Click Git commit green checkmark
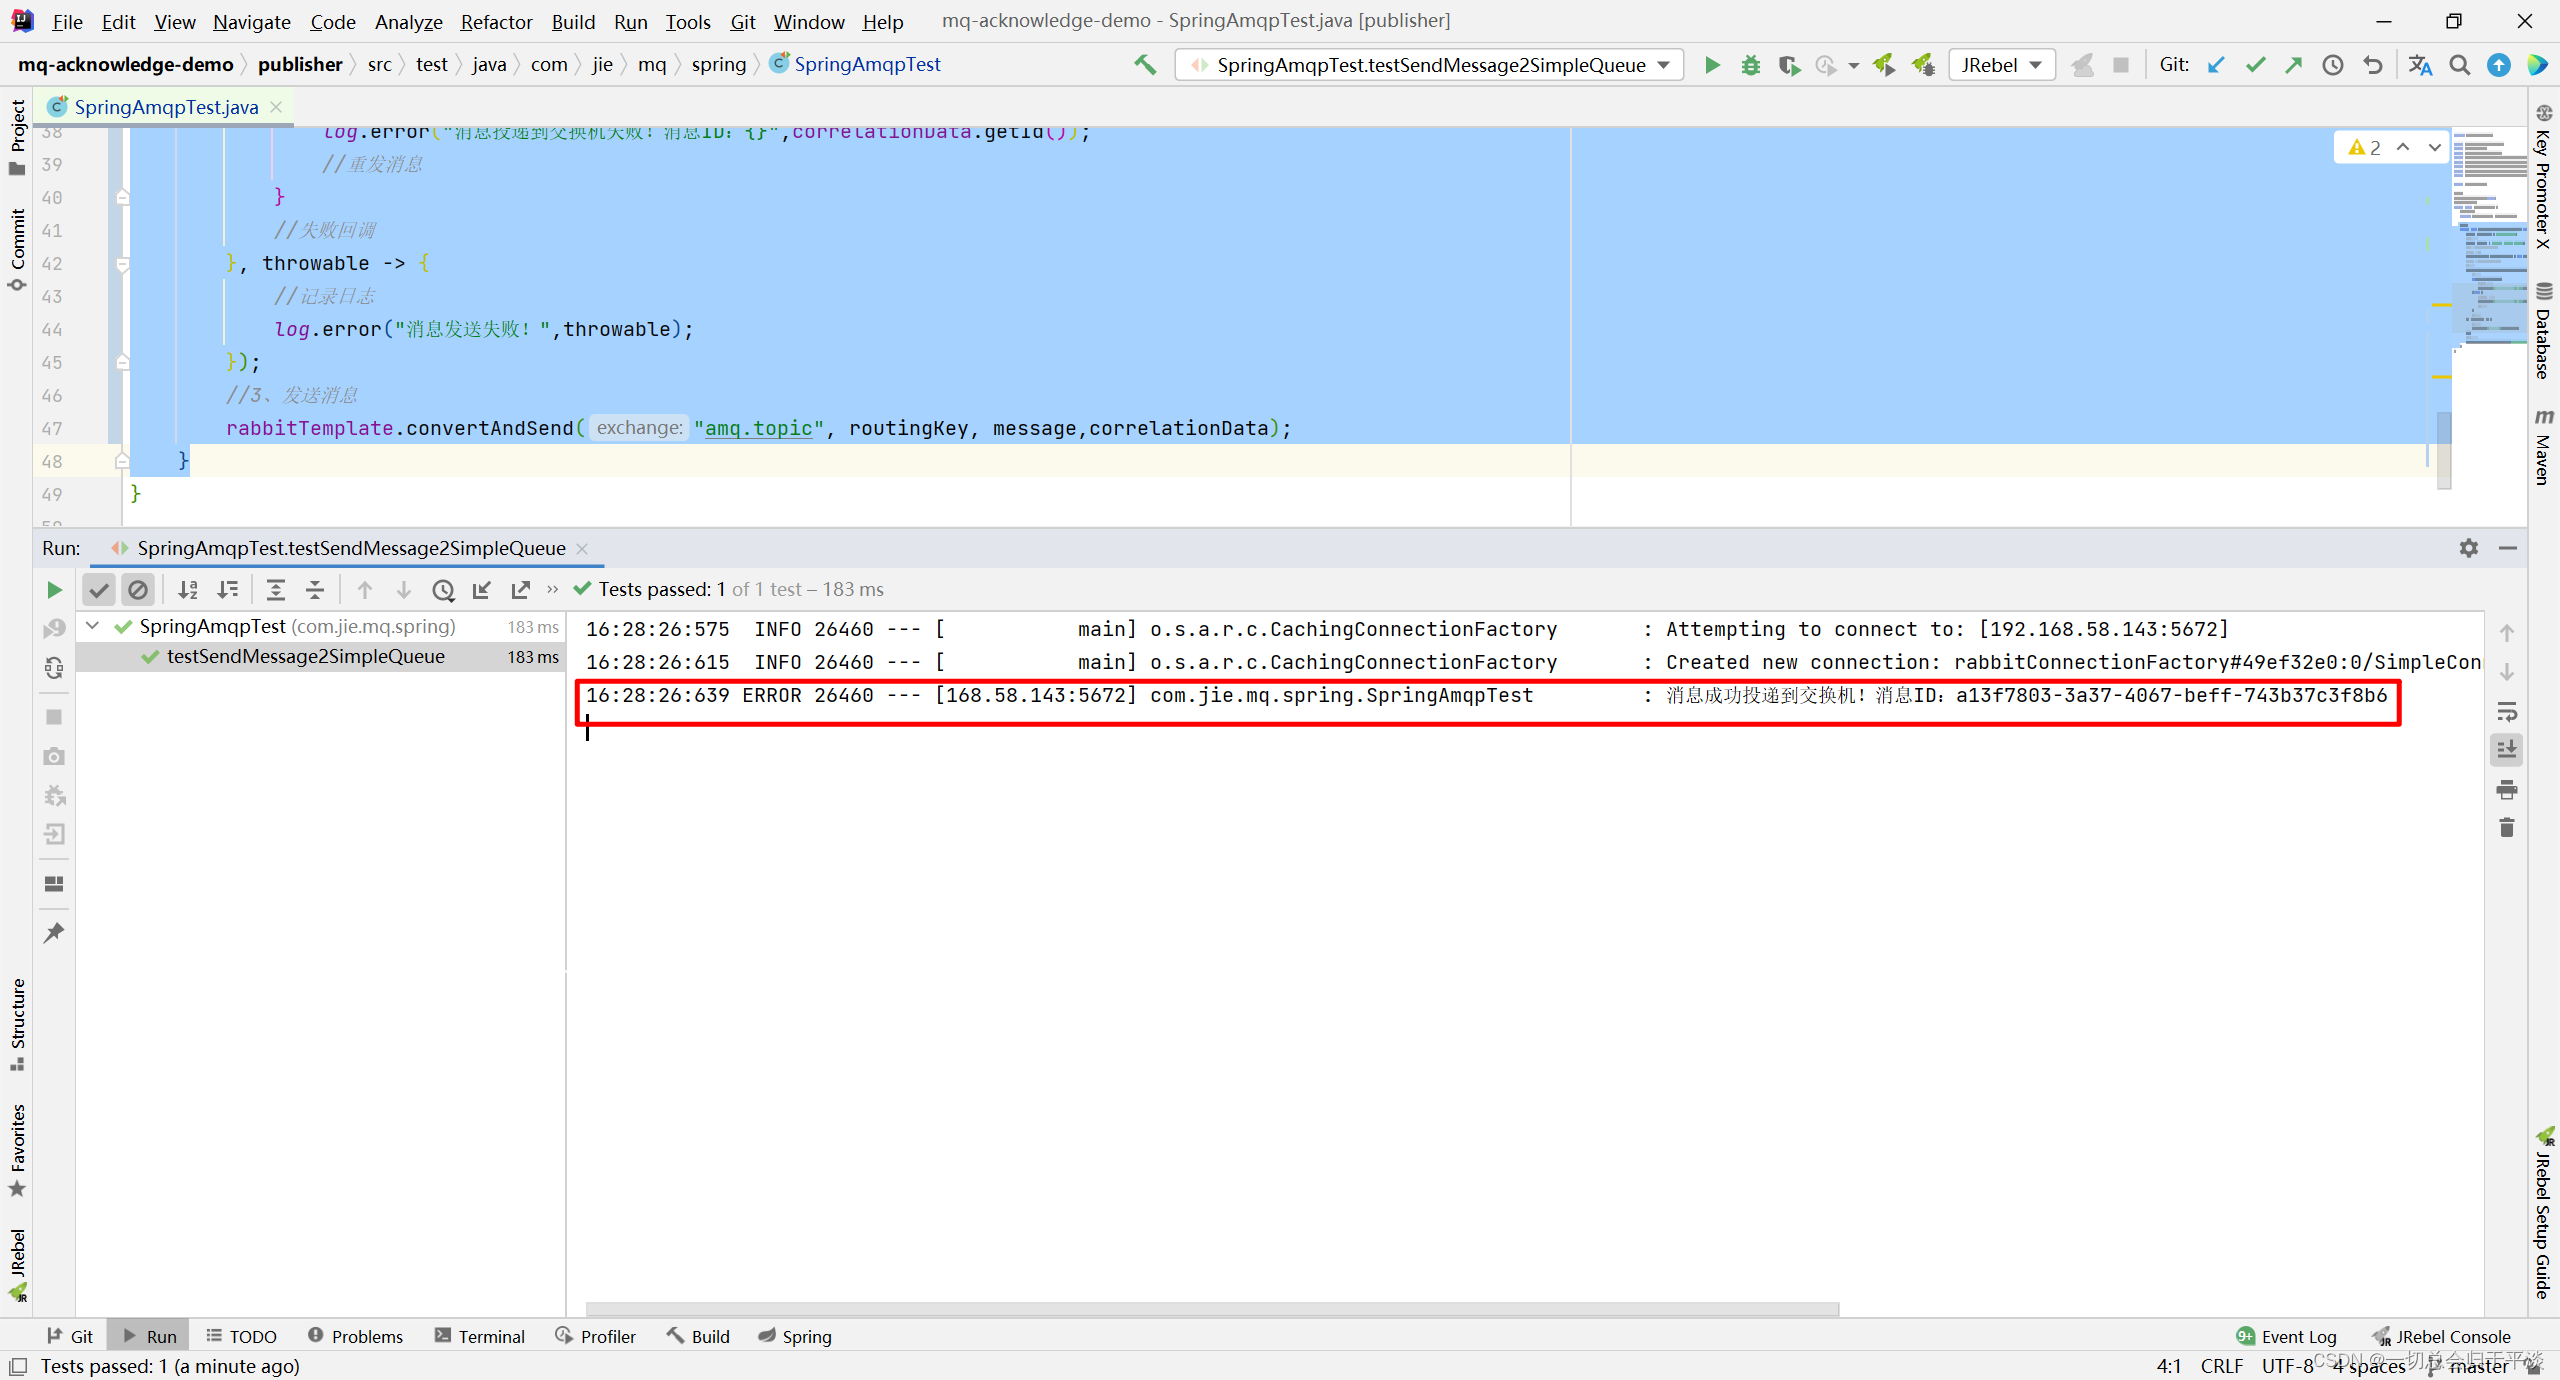The image size is (2560, 1380). (x=2255, y=65)
